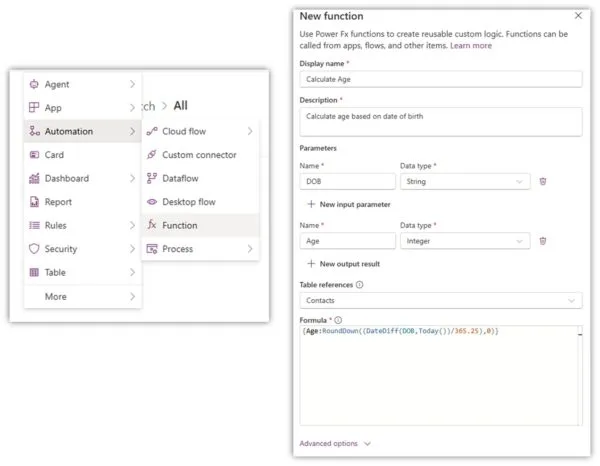Image resolution: width=600 pixels, height=466 pixels.
Task: Choose Card from the menu
Action: click(83, 155)
